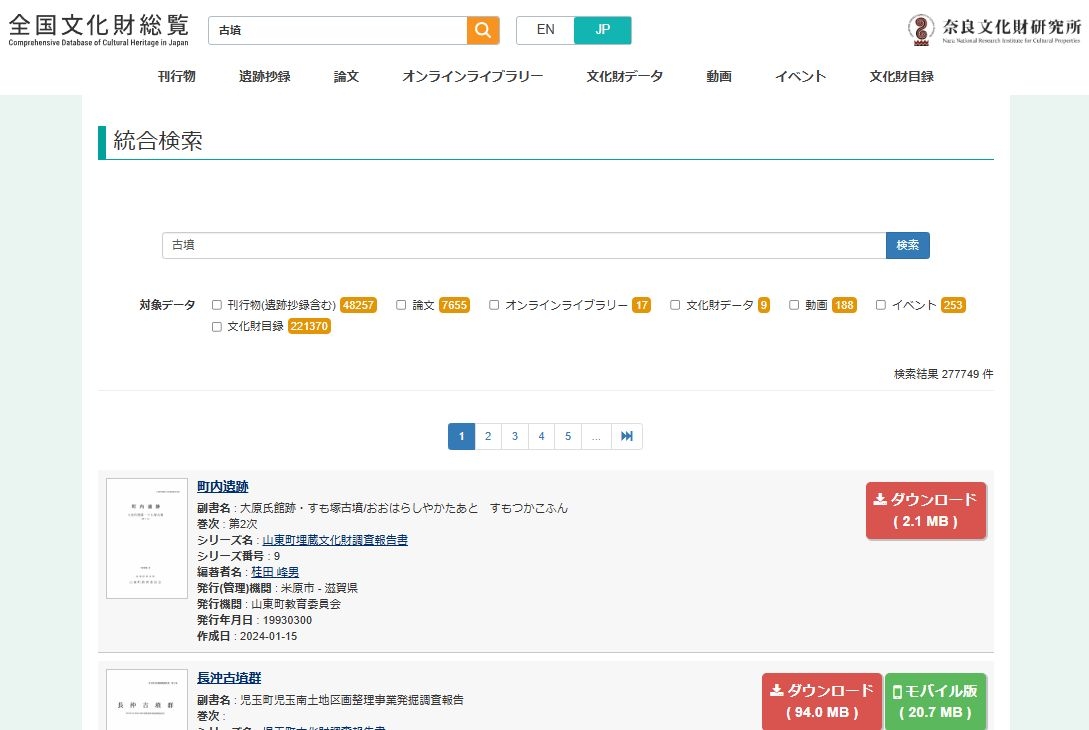This screenshot has width=1089, height=730.
Task: Click the orange magnifying glass search icon
Action: click(482, 30)
